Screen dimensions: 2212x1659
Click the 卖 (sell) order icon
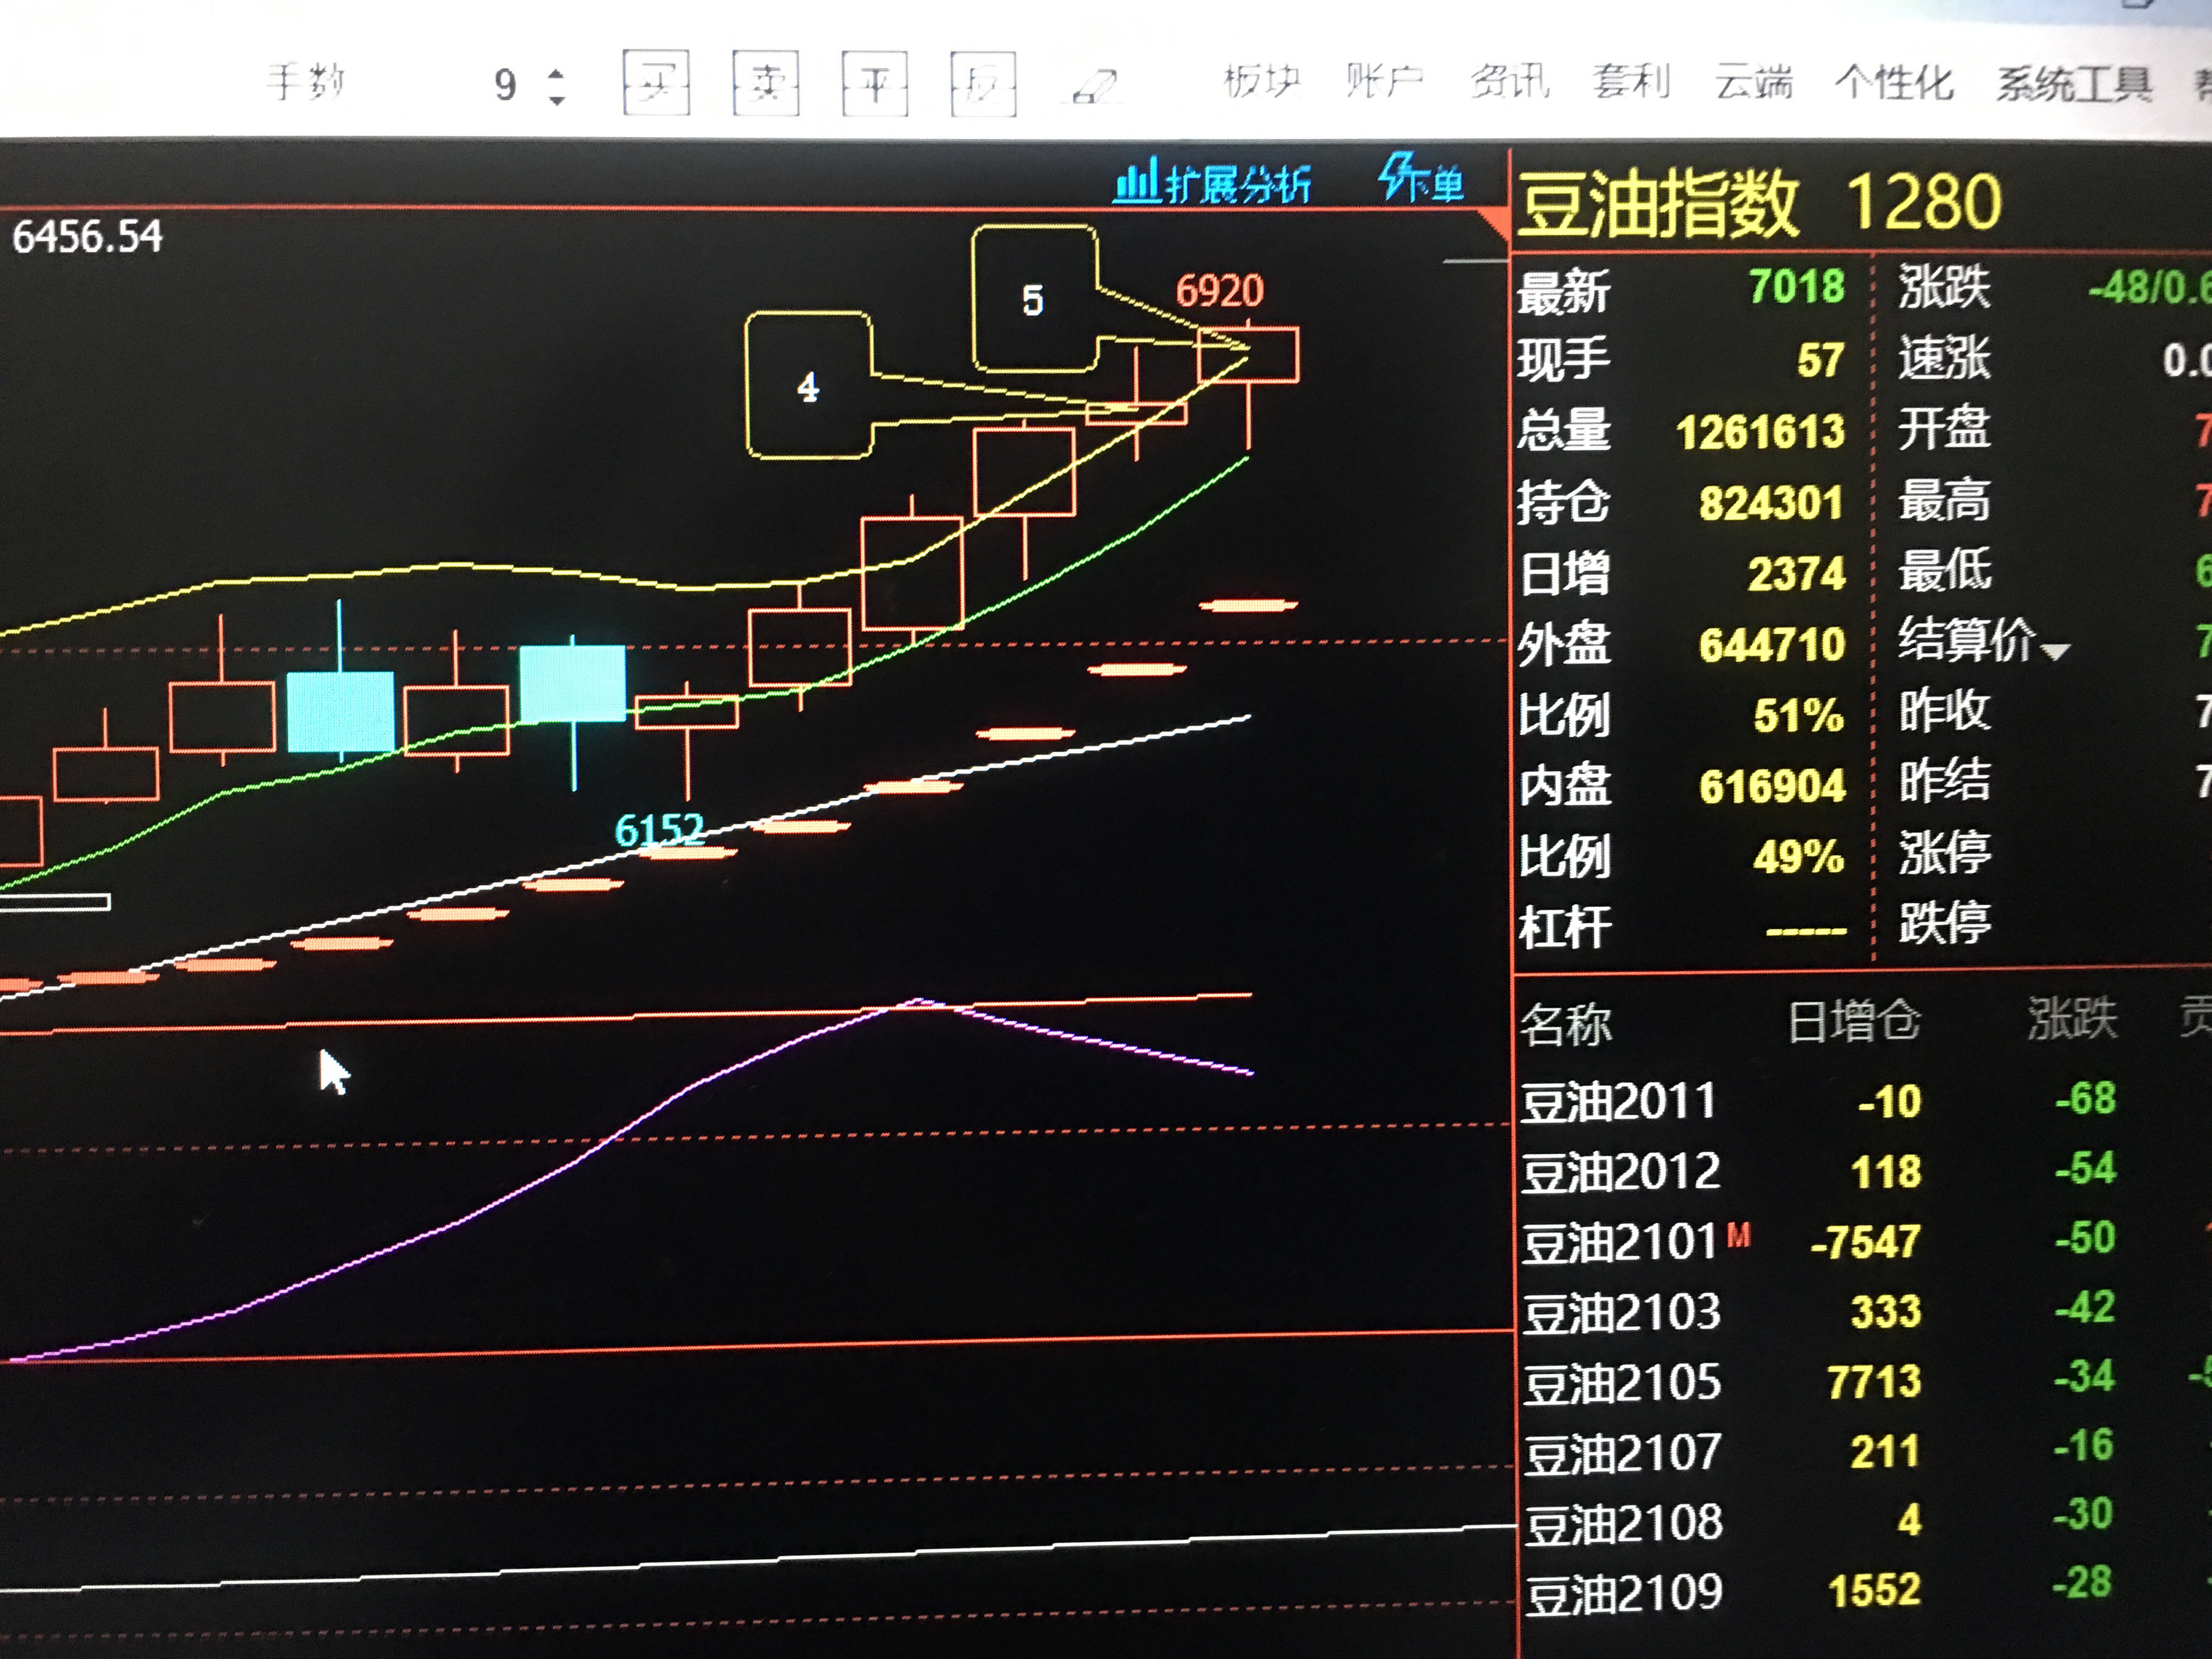click(765, 83)
